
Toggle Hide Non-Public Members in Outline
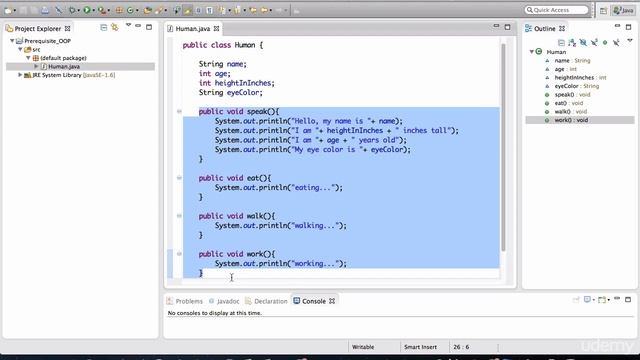click(x=605, y=42)
